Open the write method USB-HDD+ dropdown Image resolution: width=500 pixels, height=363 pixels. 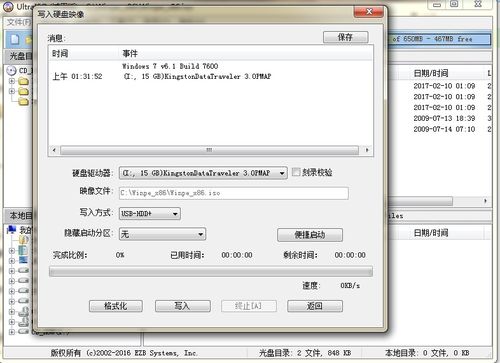tap(150, 214)
